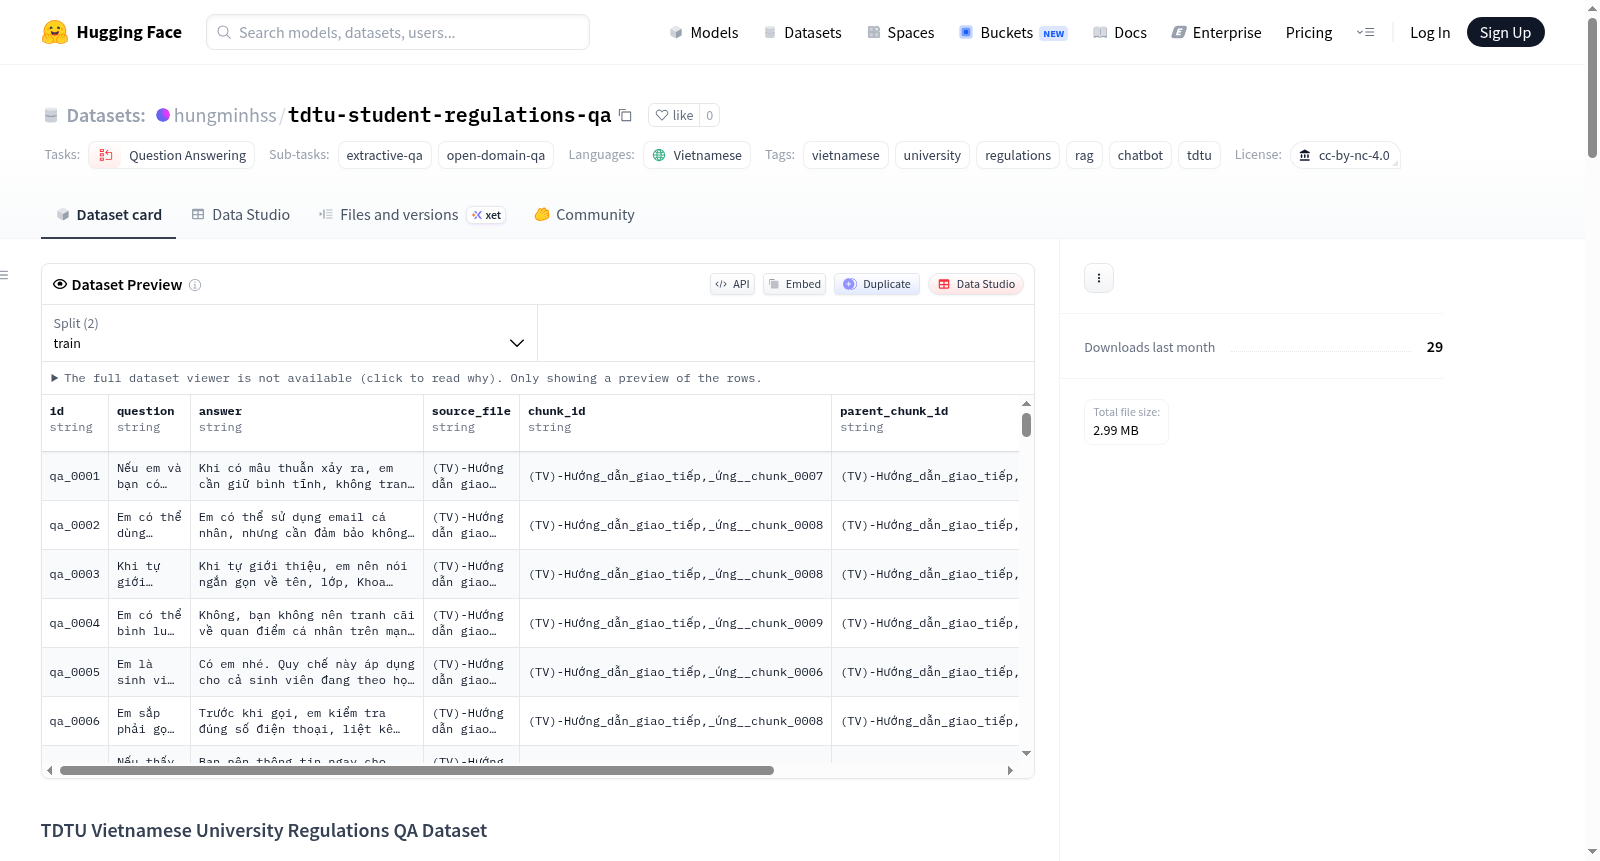Click the Duplicate button
The width and height of the screenshot is (1600, 861).
877,284
